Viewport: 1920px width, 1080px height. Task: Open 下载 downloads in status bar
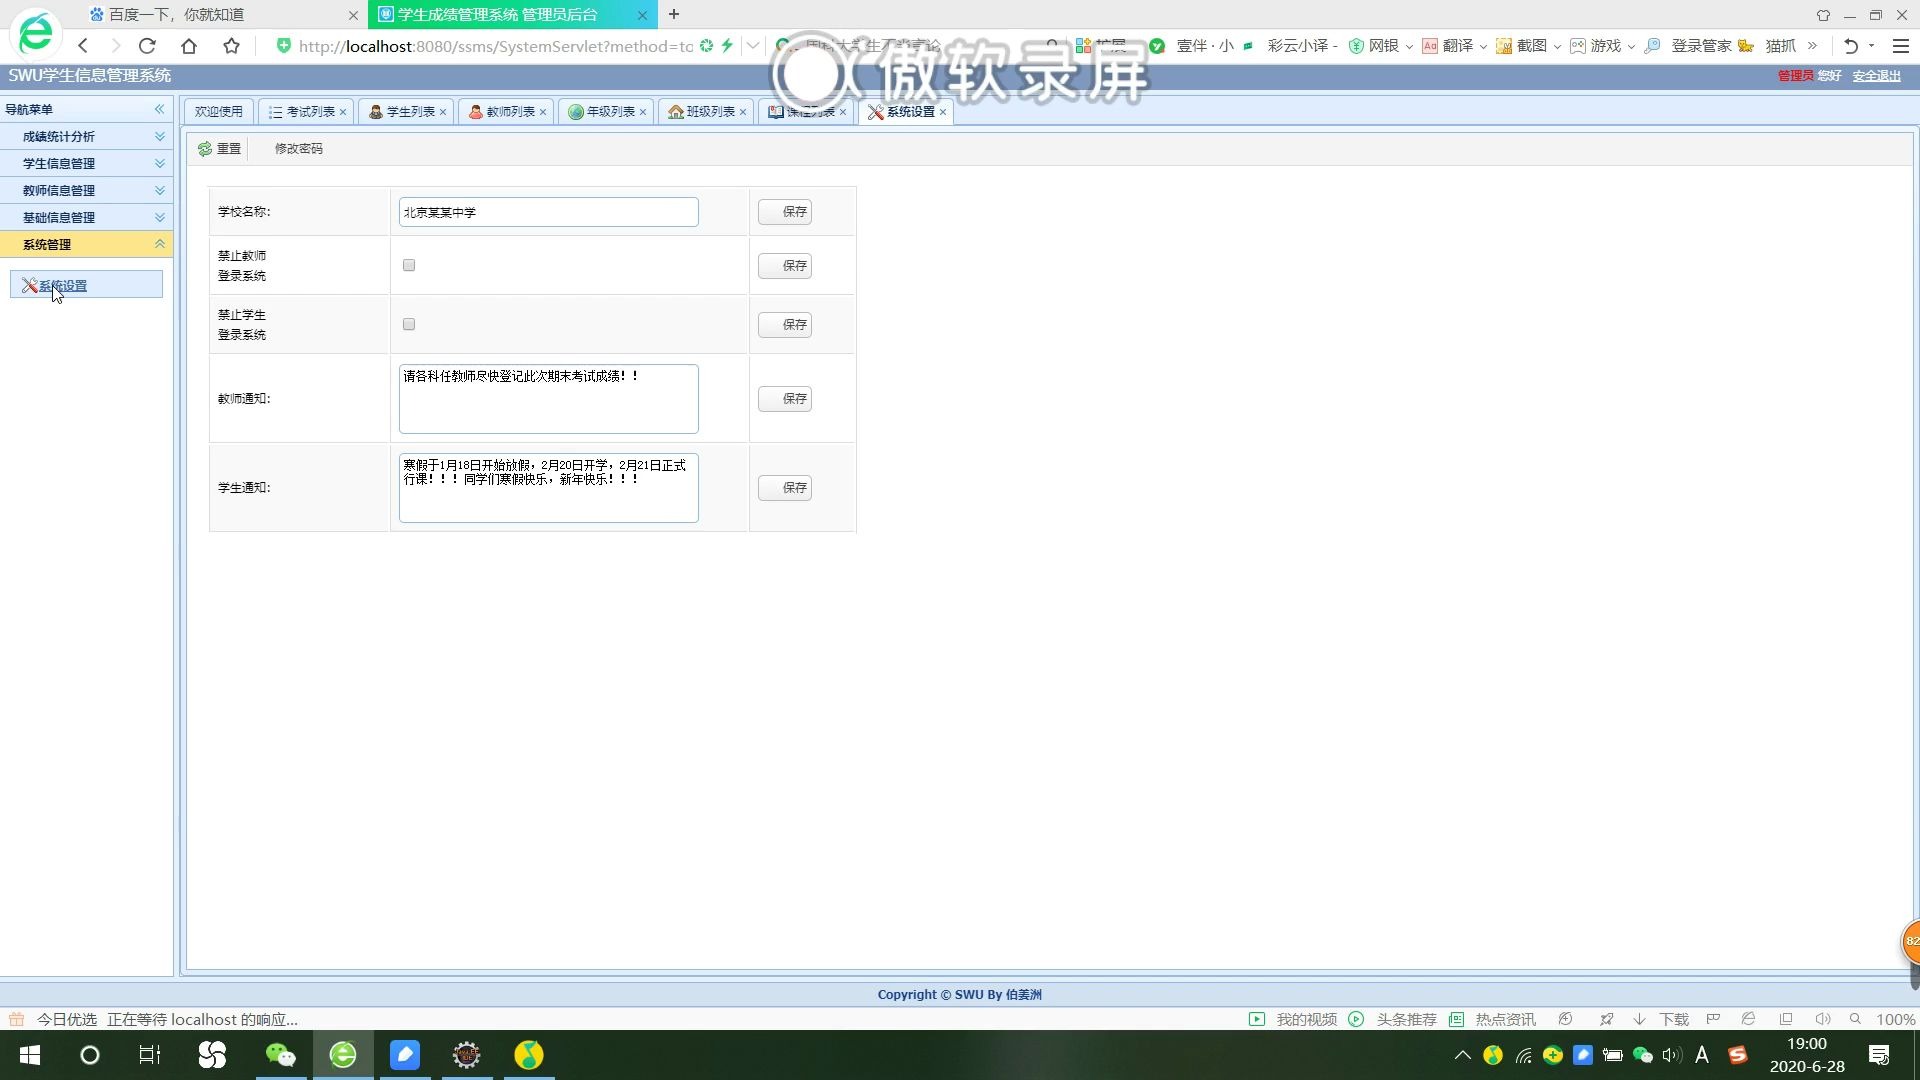click(x=1661, y=1019)
